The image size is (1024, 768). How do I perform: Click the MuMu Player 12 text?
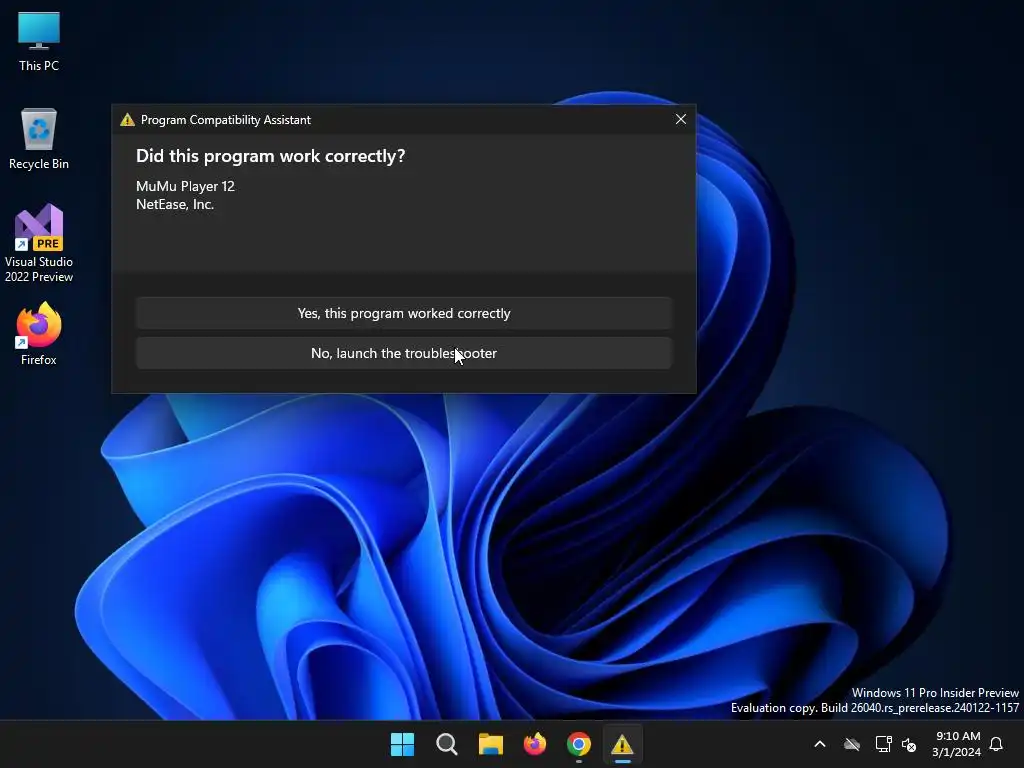[x=185, y=186]
